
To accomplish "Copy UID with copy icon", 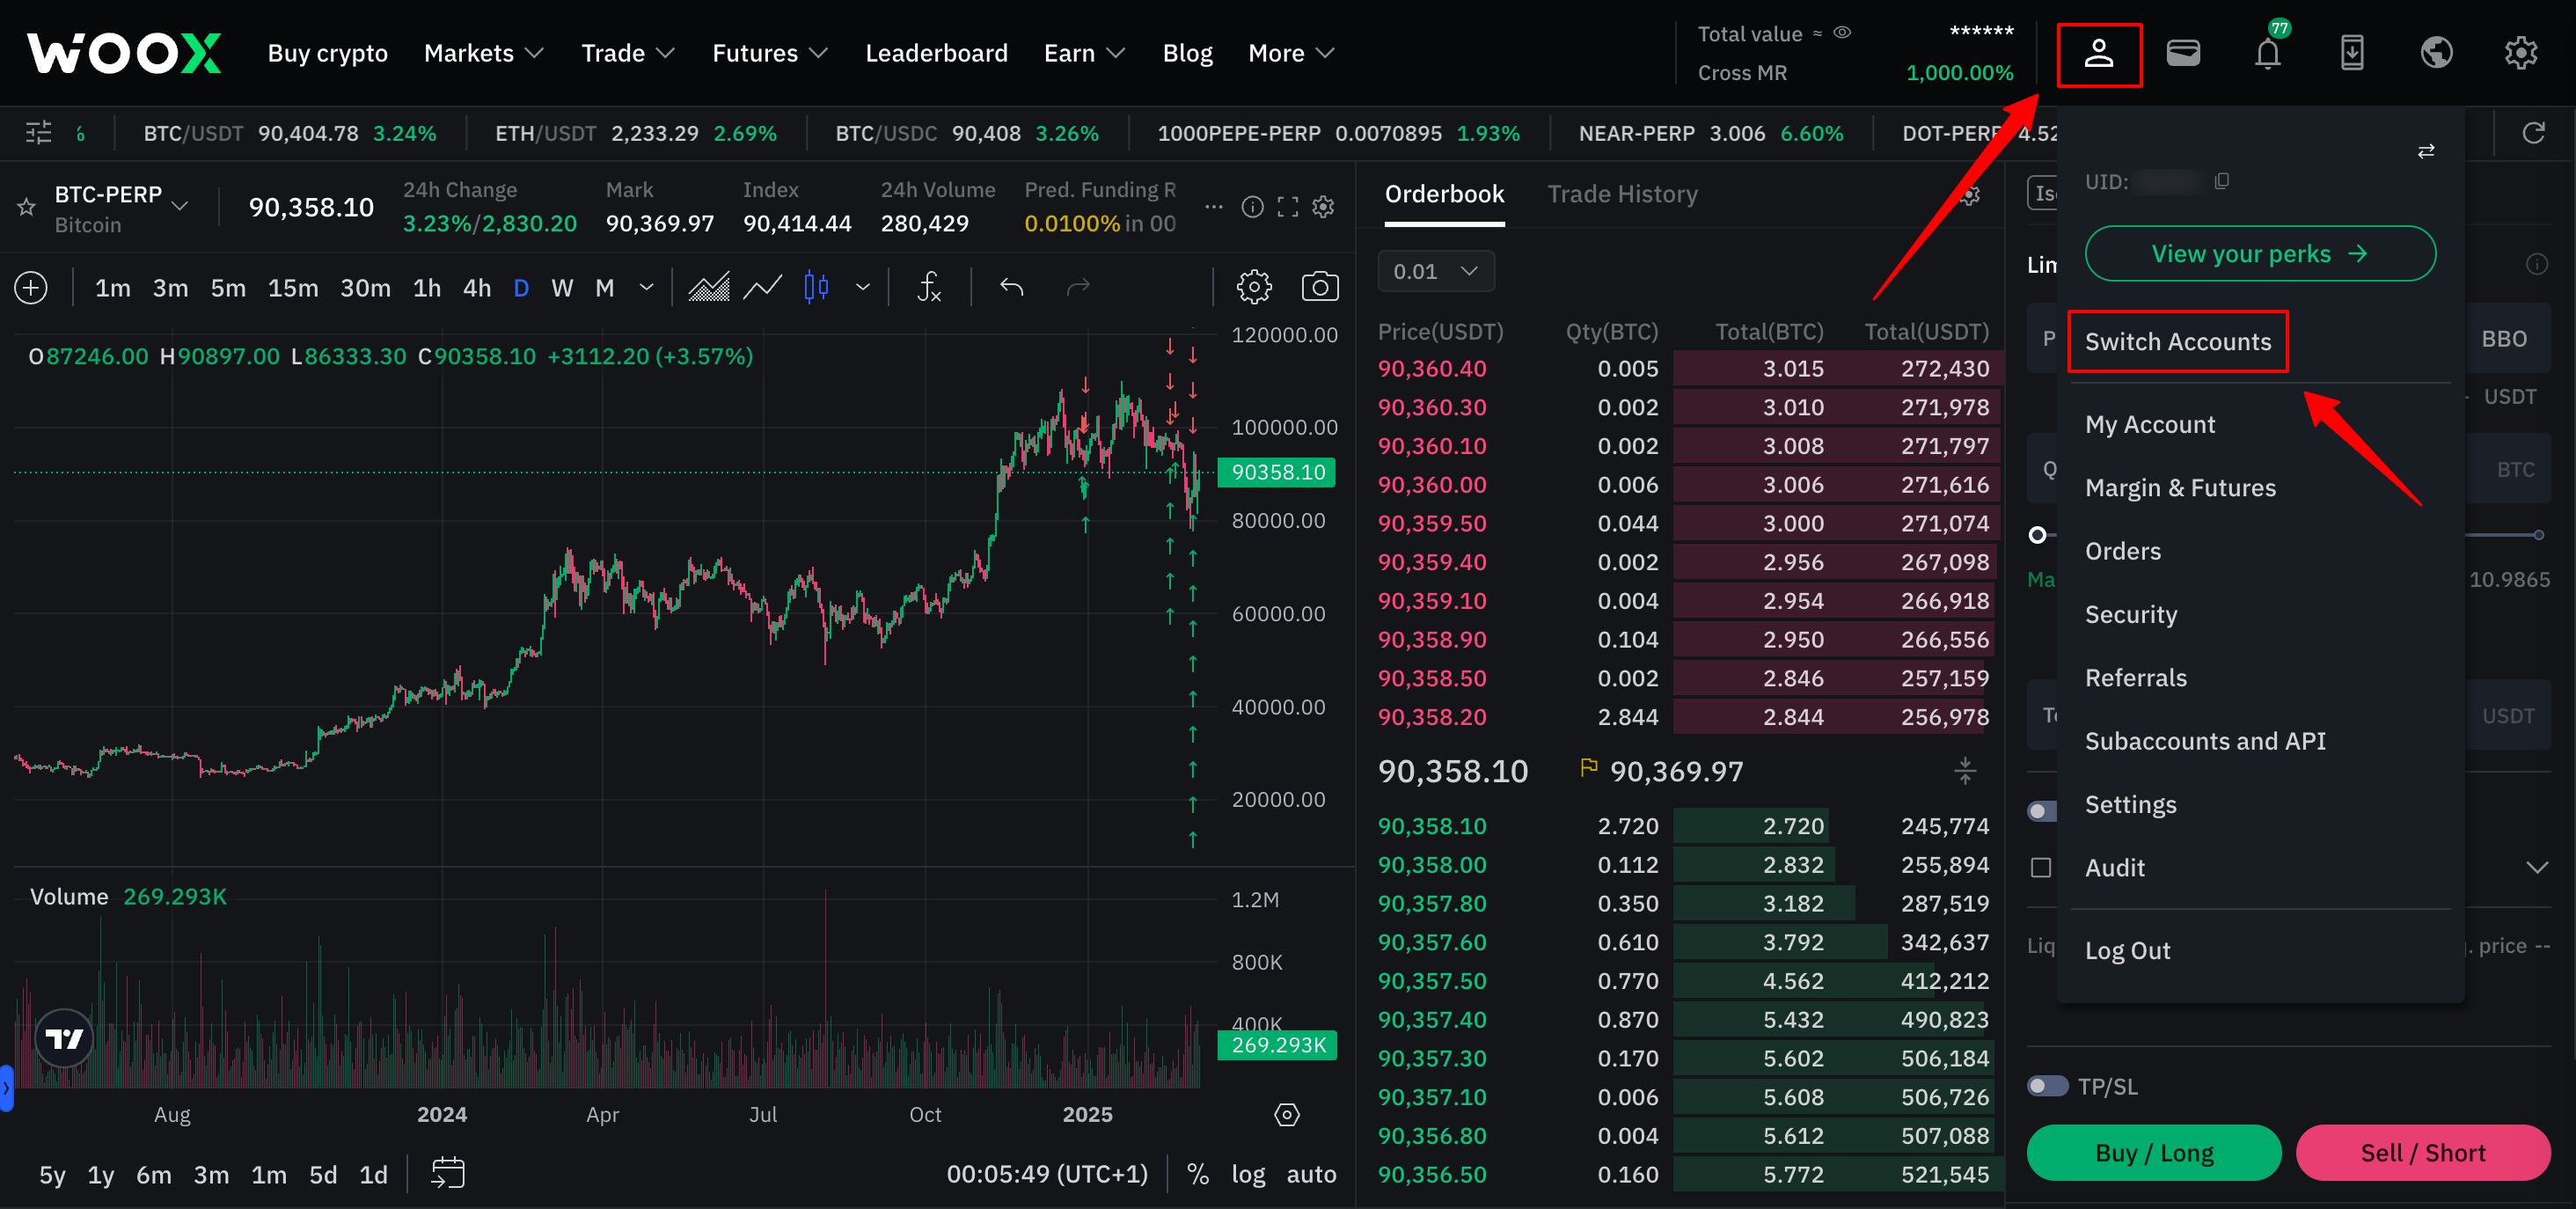I will point(2222,181).
